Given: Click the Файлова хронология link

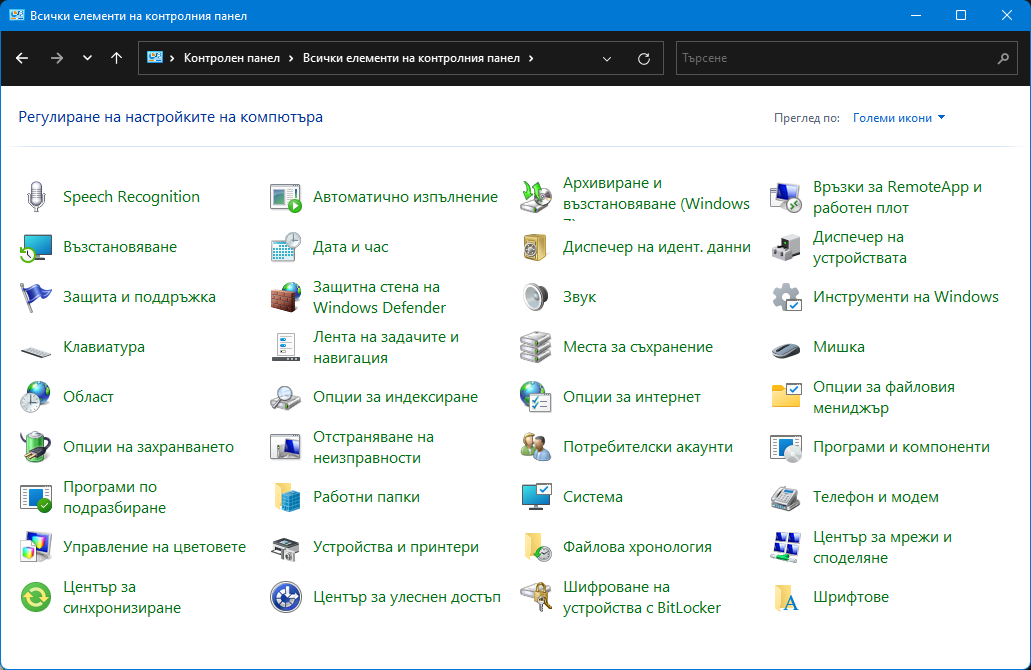Looking at the screenshot, I should point(637,547).
